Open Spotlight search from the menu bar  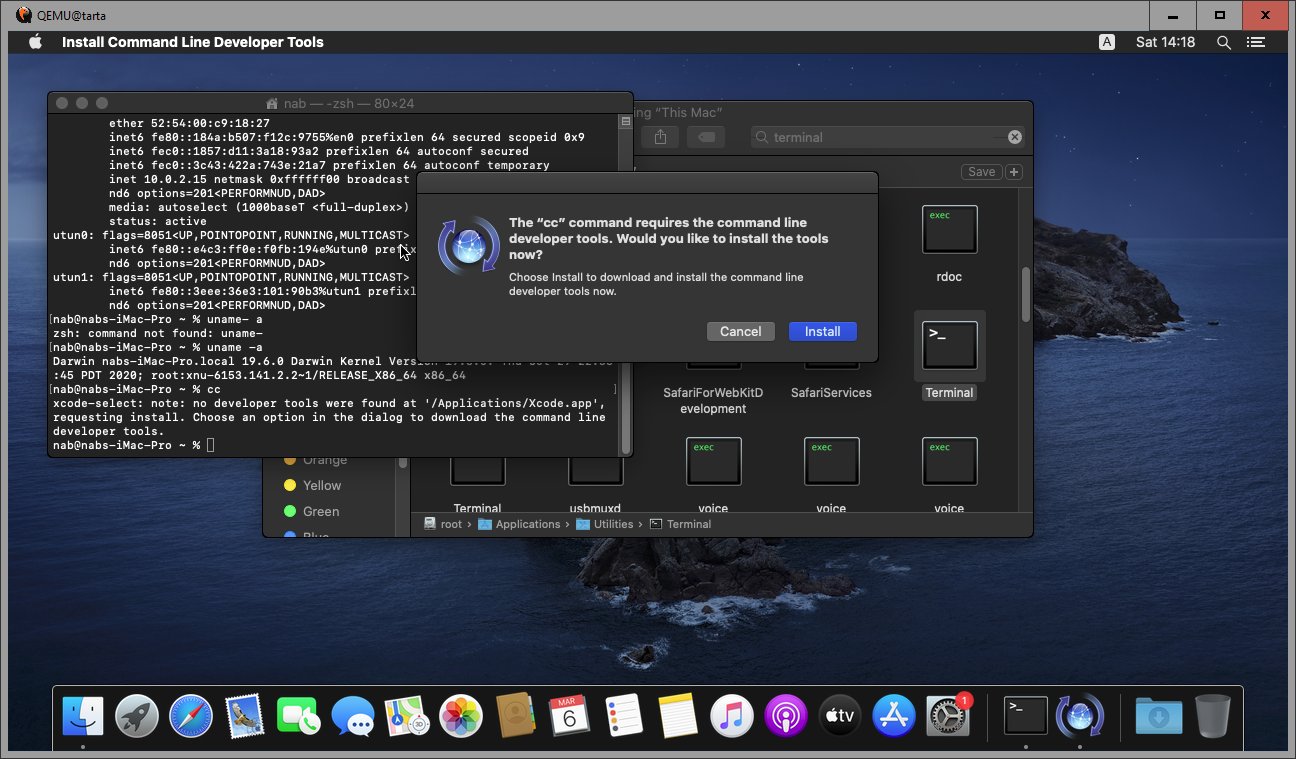pos(1223,42)
